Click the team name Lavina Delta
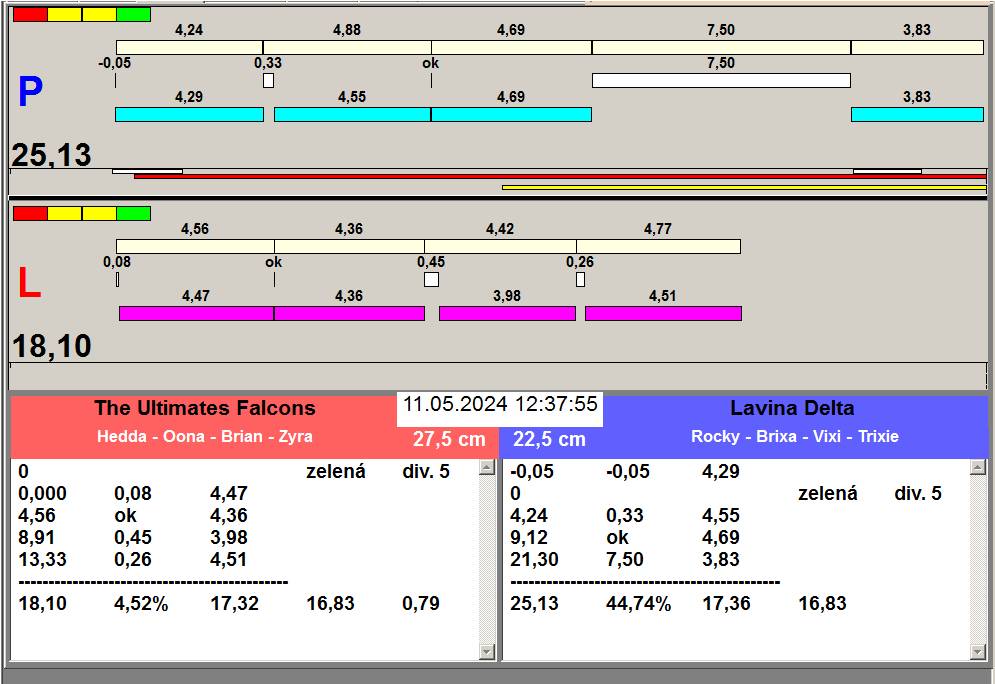Screen dimensions: 995x684 click(792, 408)
